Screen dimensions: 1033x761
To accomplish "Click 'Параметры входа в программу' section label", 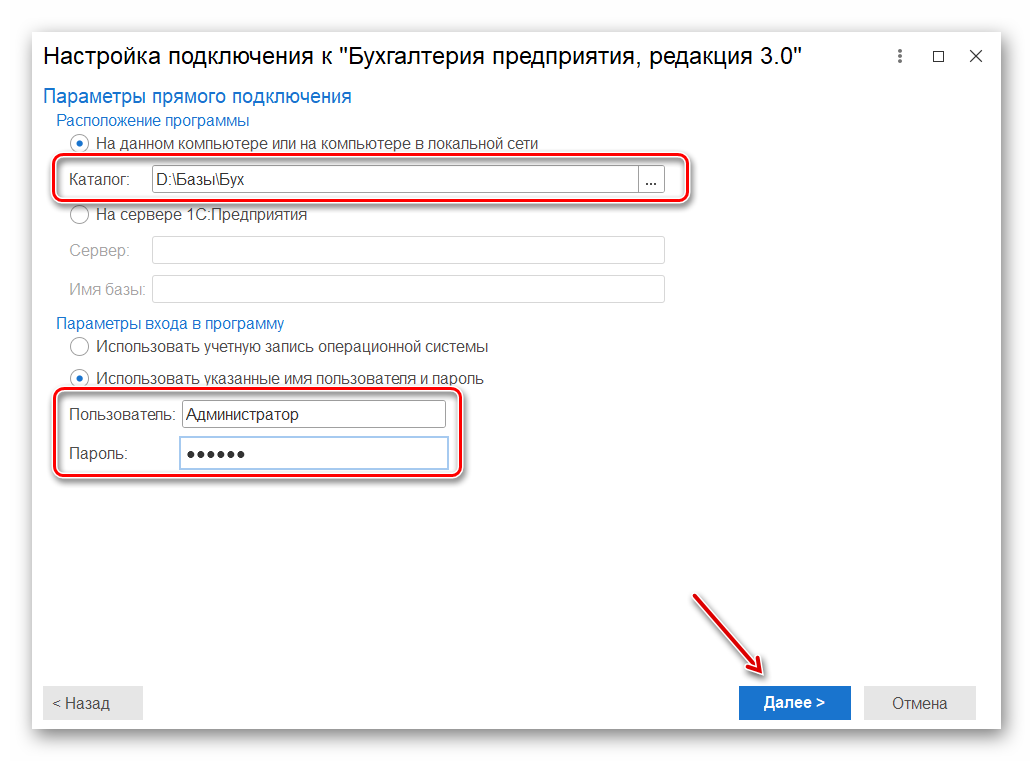I will pyautogui.click(x=170, y=324).
